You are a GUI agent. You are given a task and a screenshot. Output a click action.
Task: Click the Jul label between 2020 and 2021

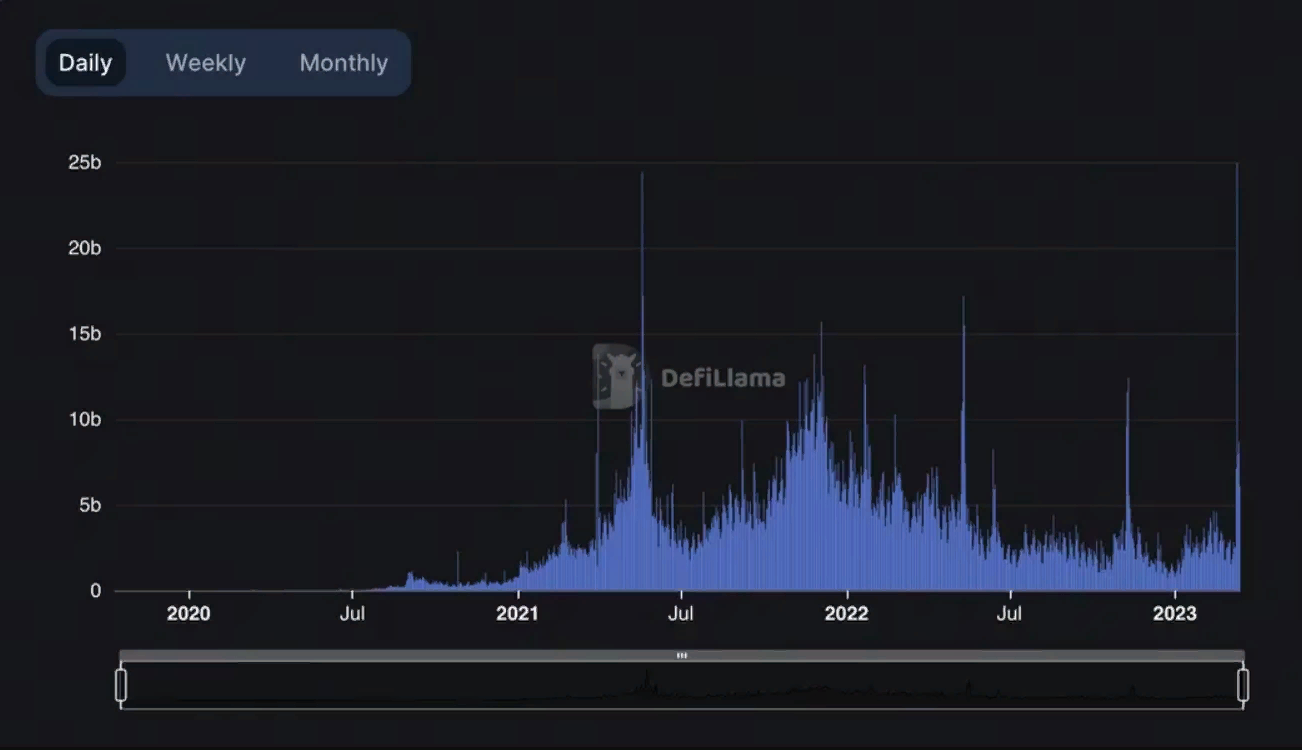pos(352,613)
